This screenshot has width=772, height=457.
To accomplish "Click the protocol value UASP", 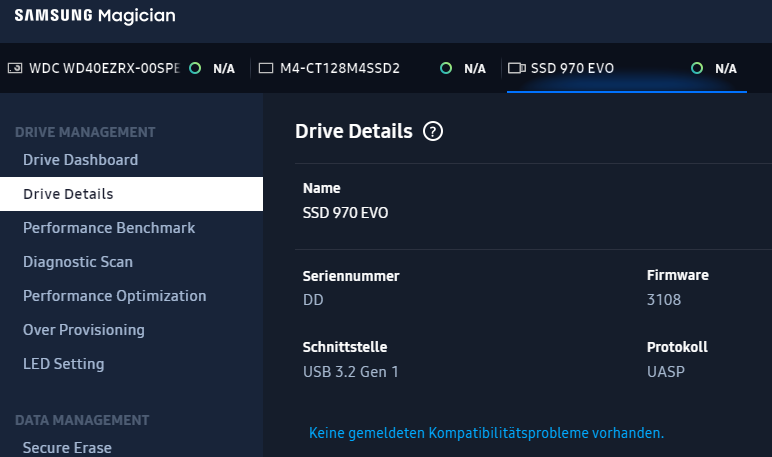I will click(x=666, y=372).
